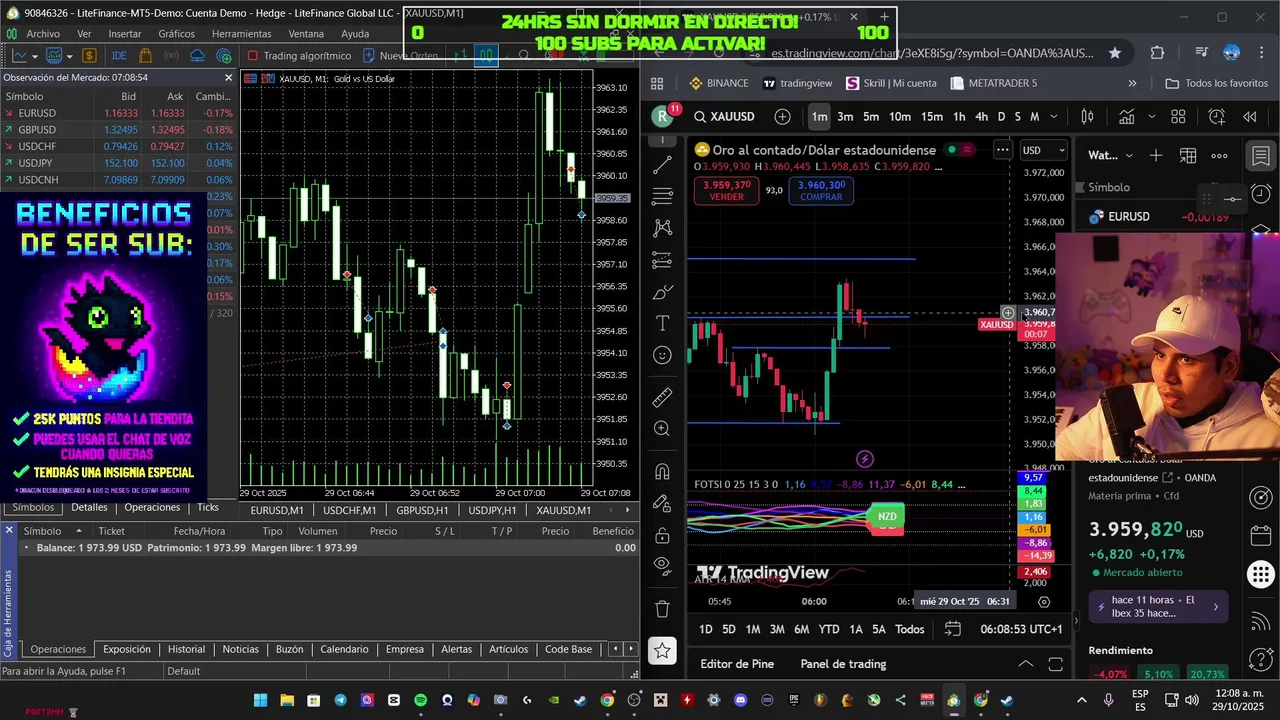This screenshot has height=720, width=1280.
Task: Open Todos los favoritos folder
Action: 1217,83
